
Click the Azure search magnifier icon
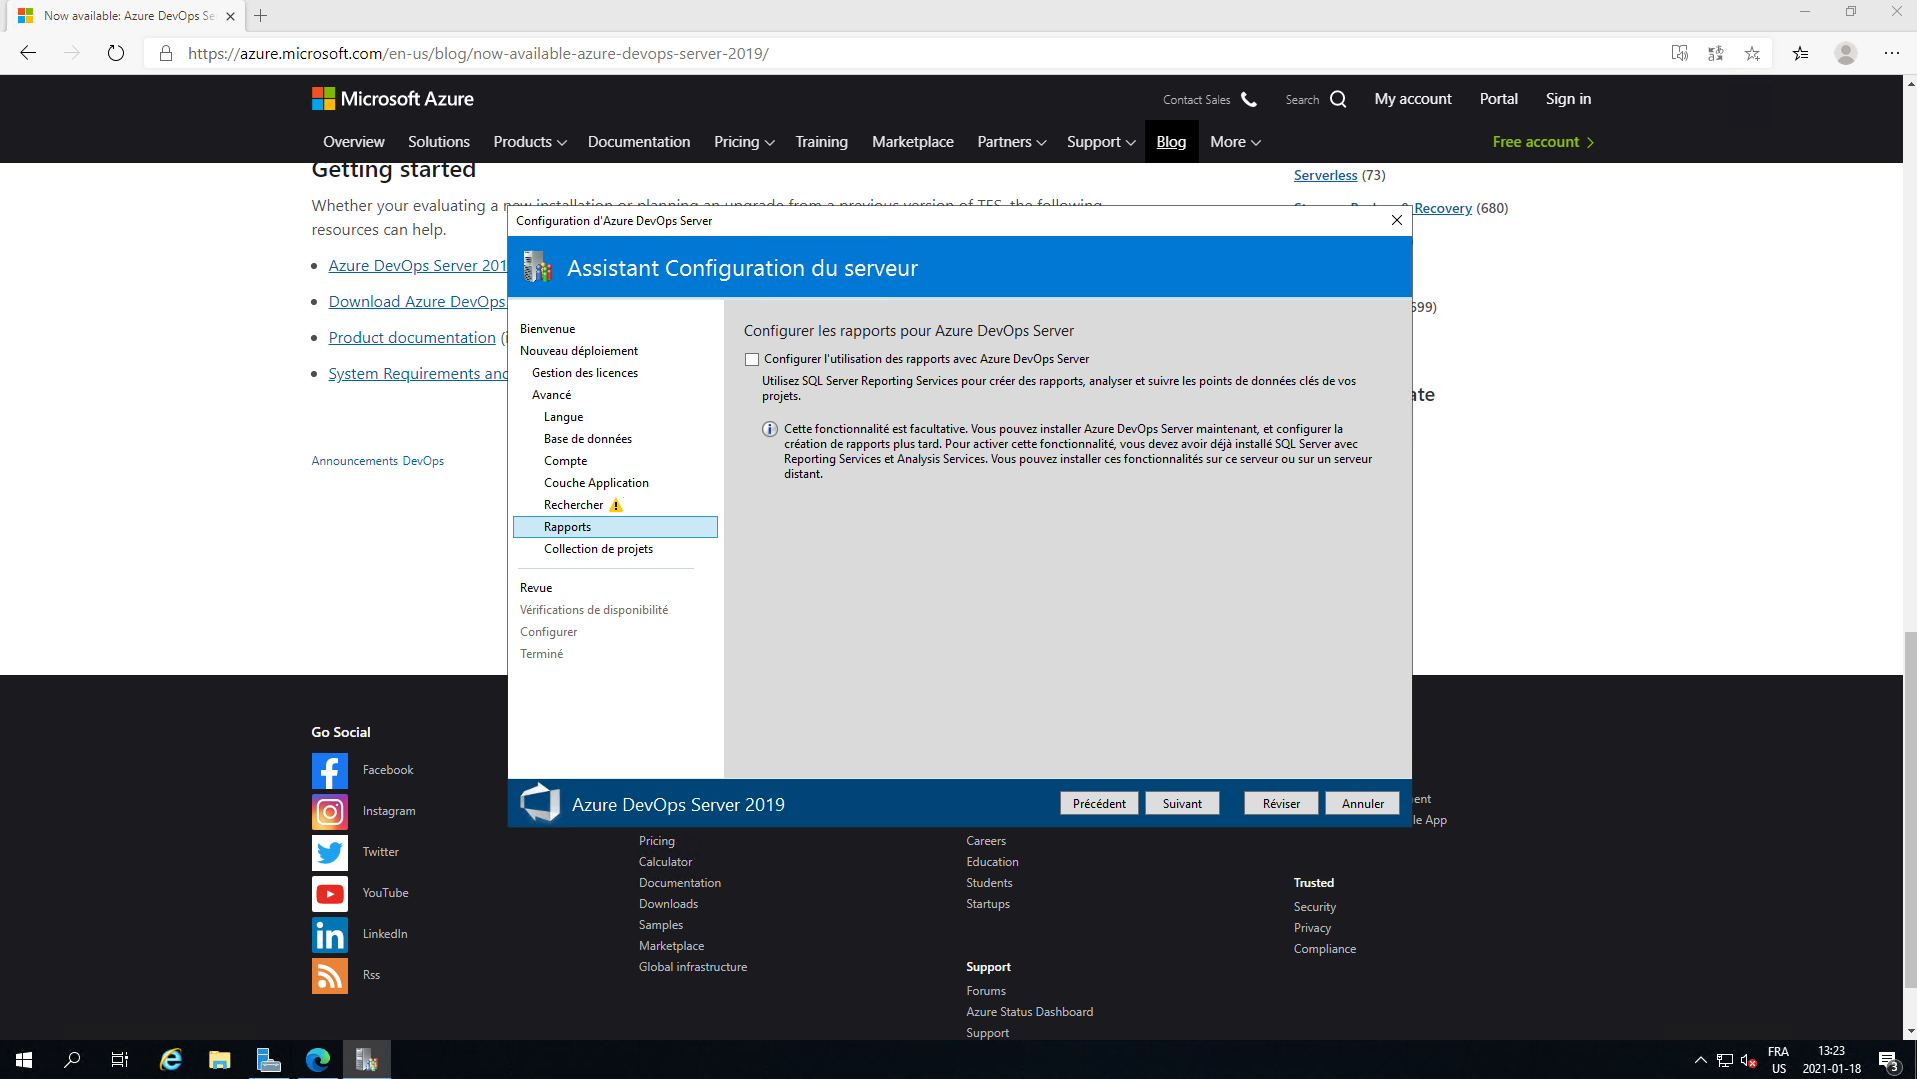pos(1338,99)
